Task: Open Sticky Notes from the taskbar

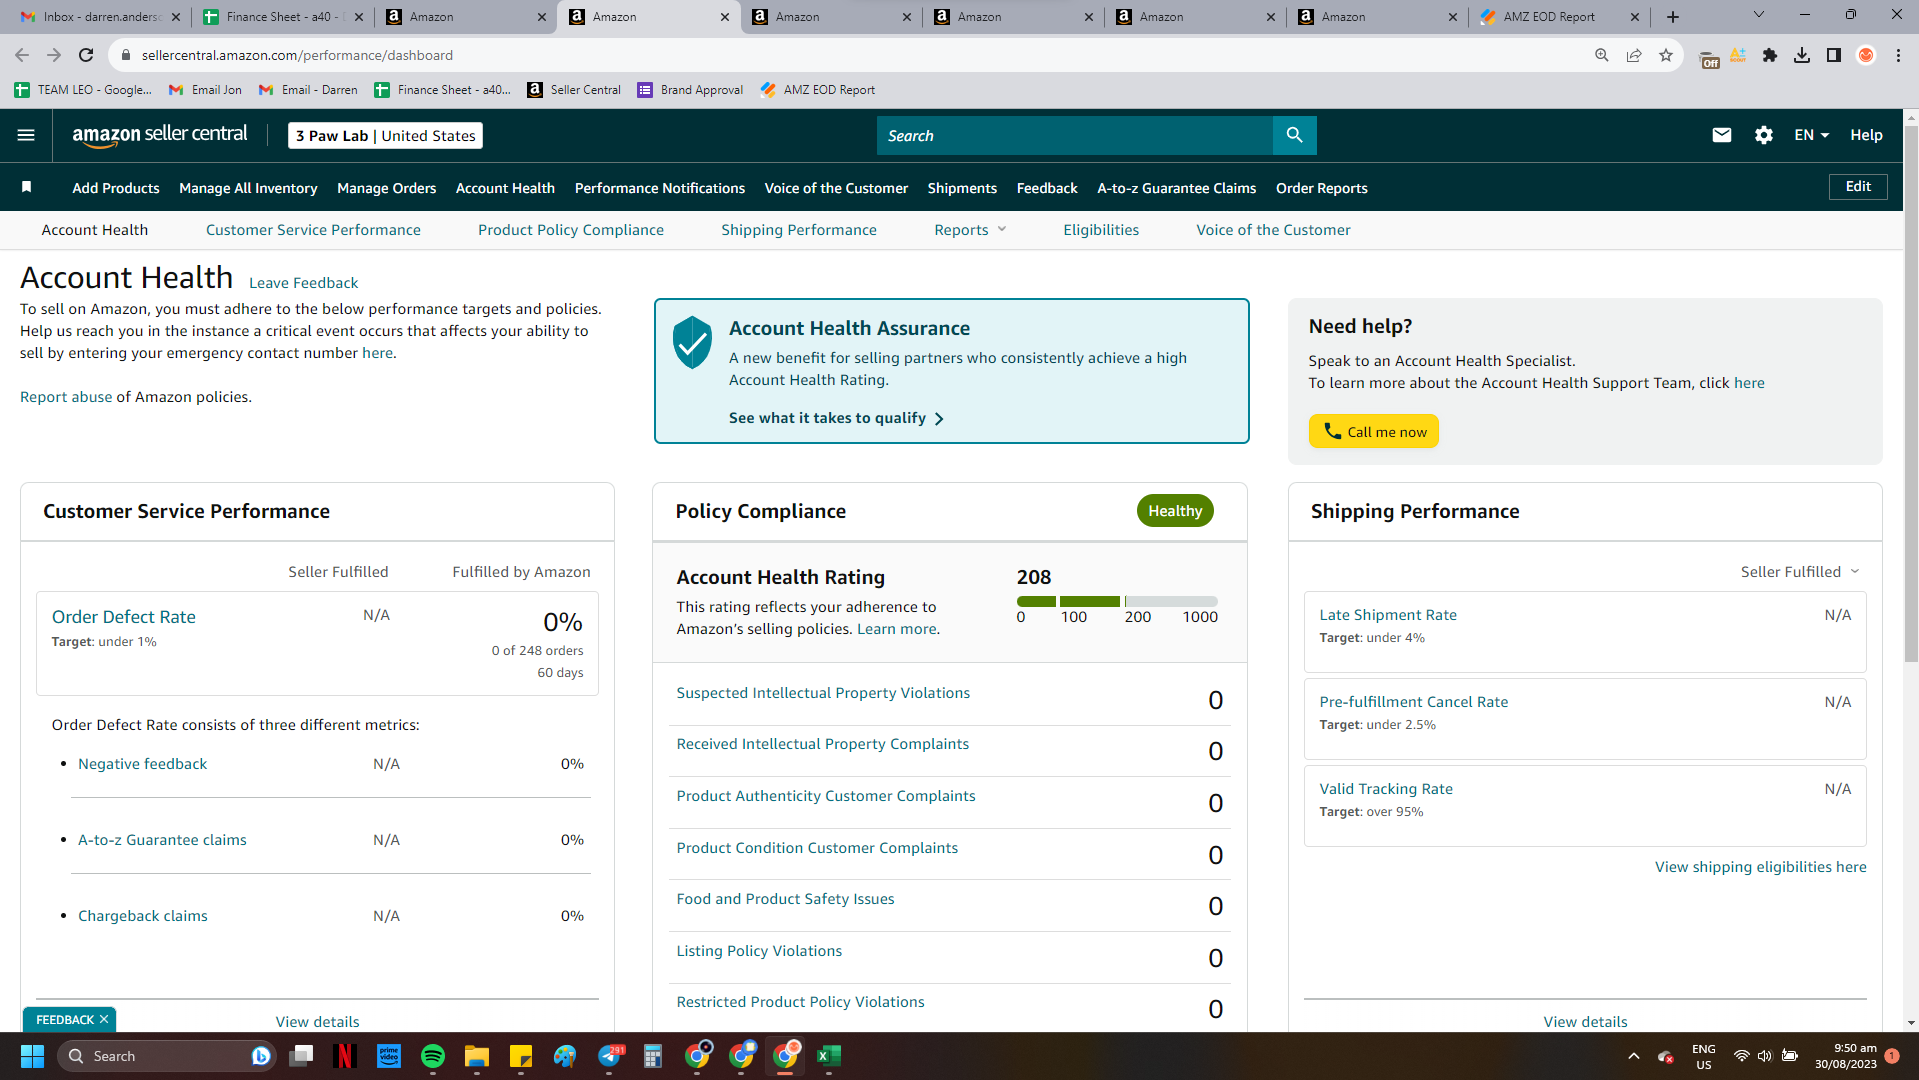Action: coord(521,1056)
